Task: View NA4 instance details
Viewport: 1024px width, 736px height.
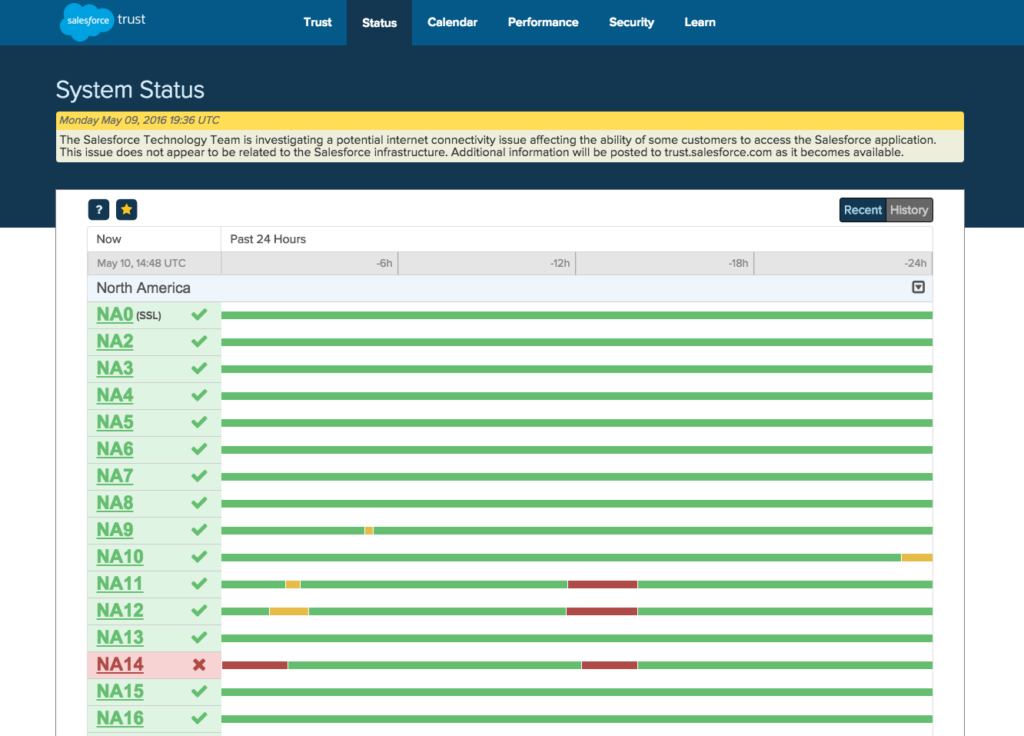Action: click(115, 395)
